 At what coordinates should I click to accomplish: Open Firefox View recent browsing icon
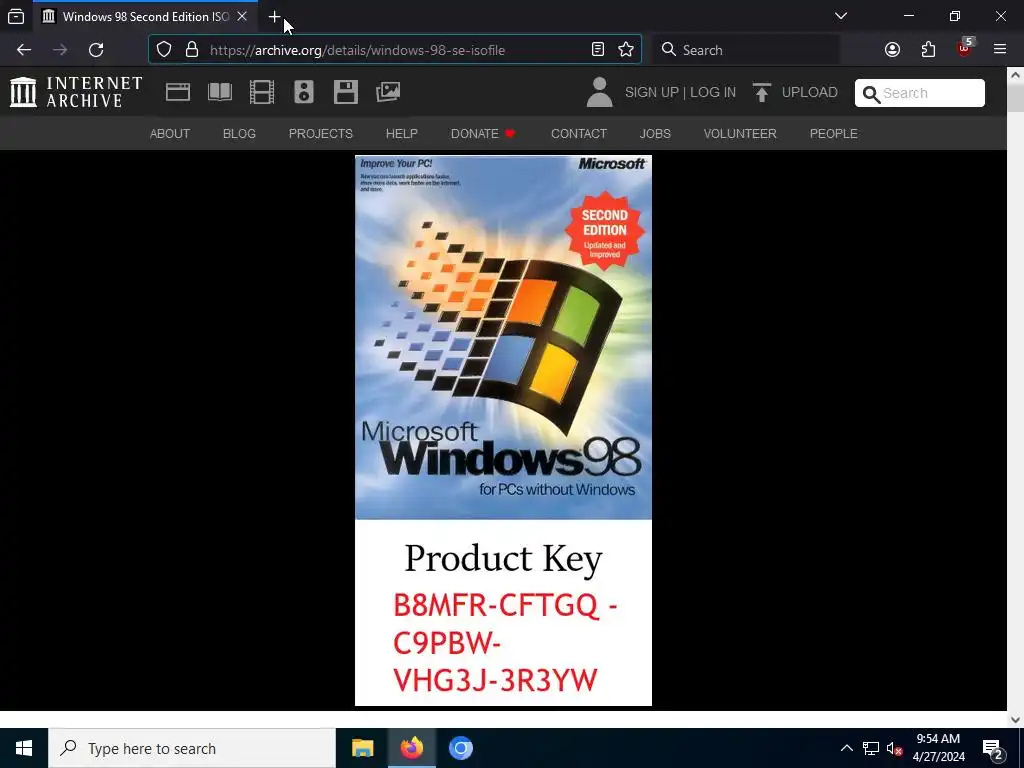(16, 16)
